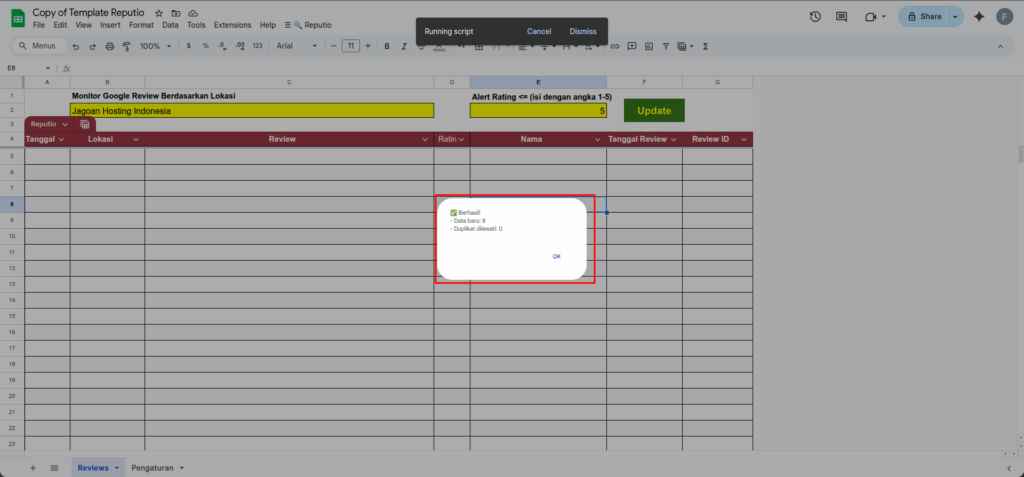Star the document title
The height and width of the screenshot is (477, 1024).
point(159,12)
